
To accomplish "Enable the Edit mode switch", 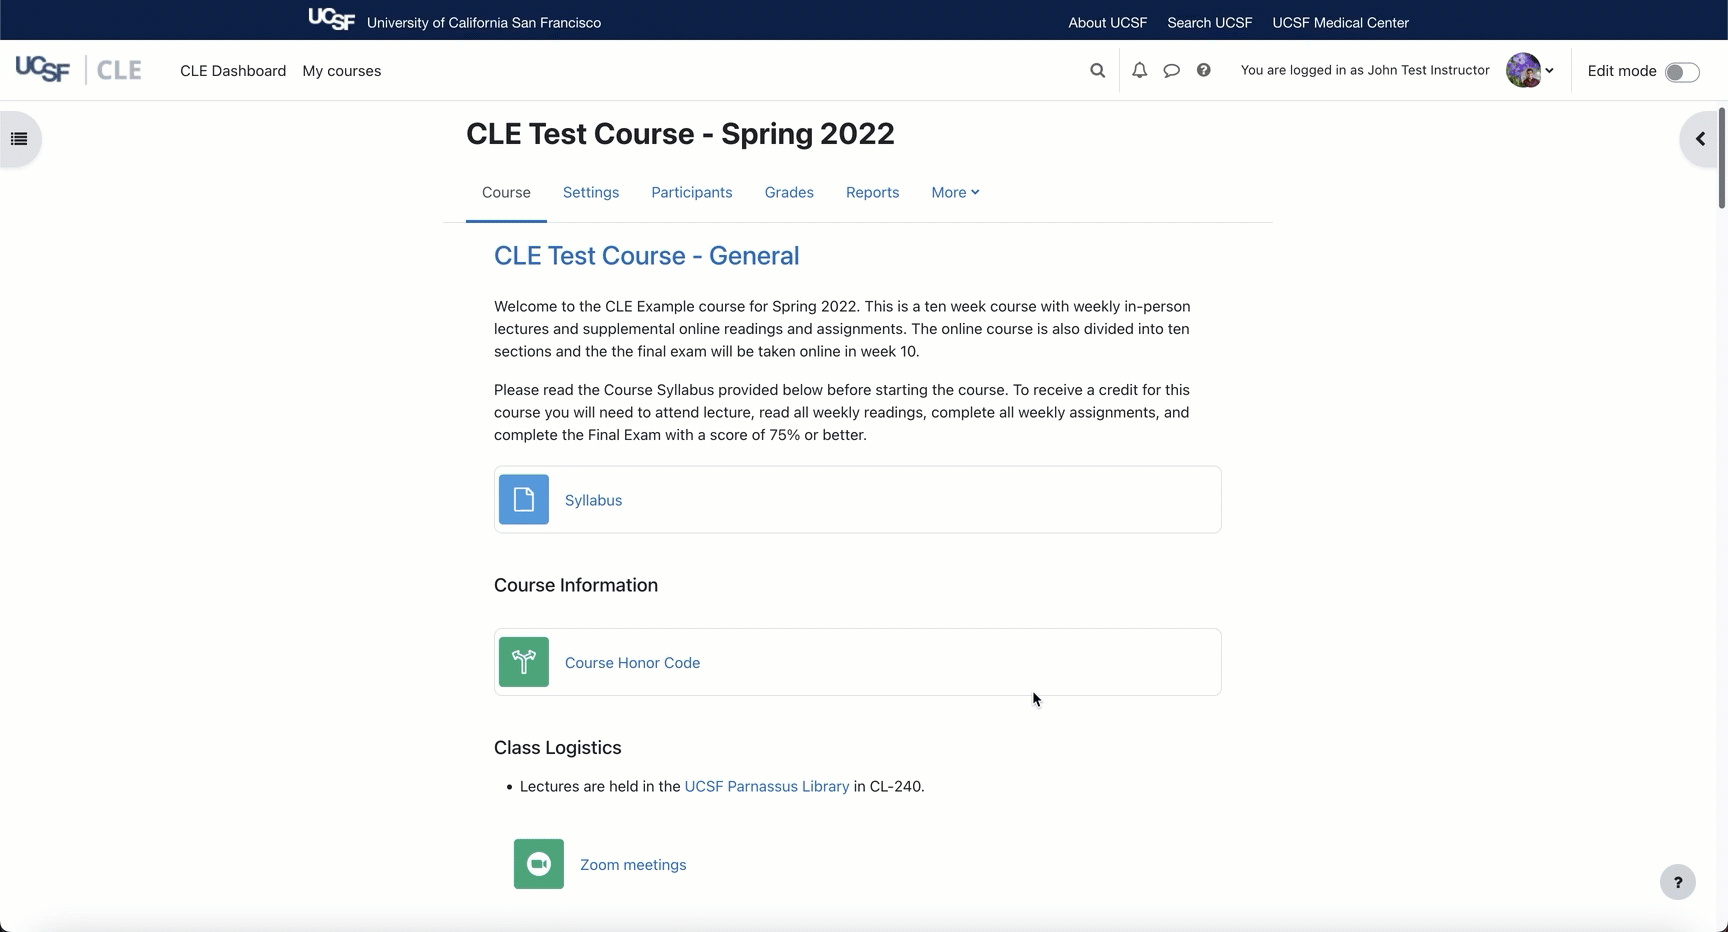I will 1681,72.
